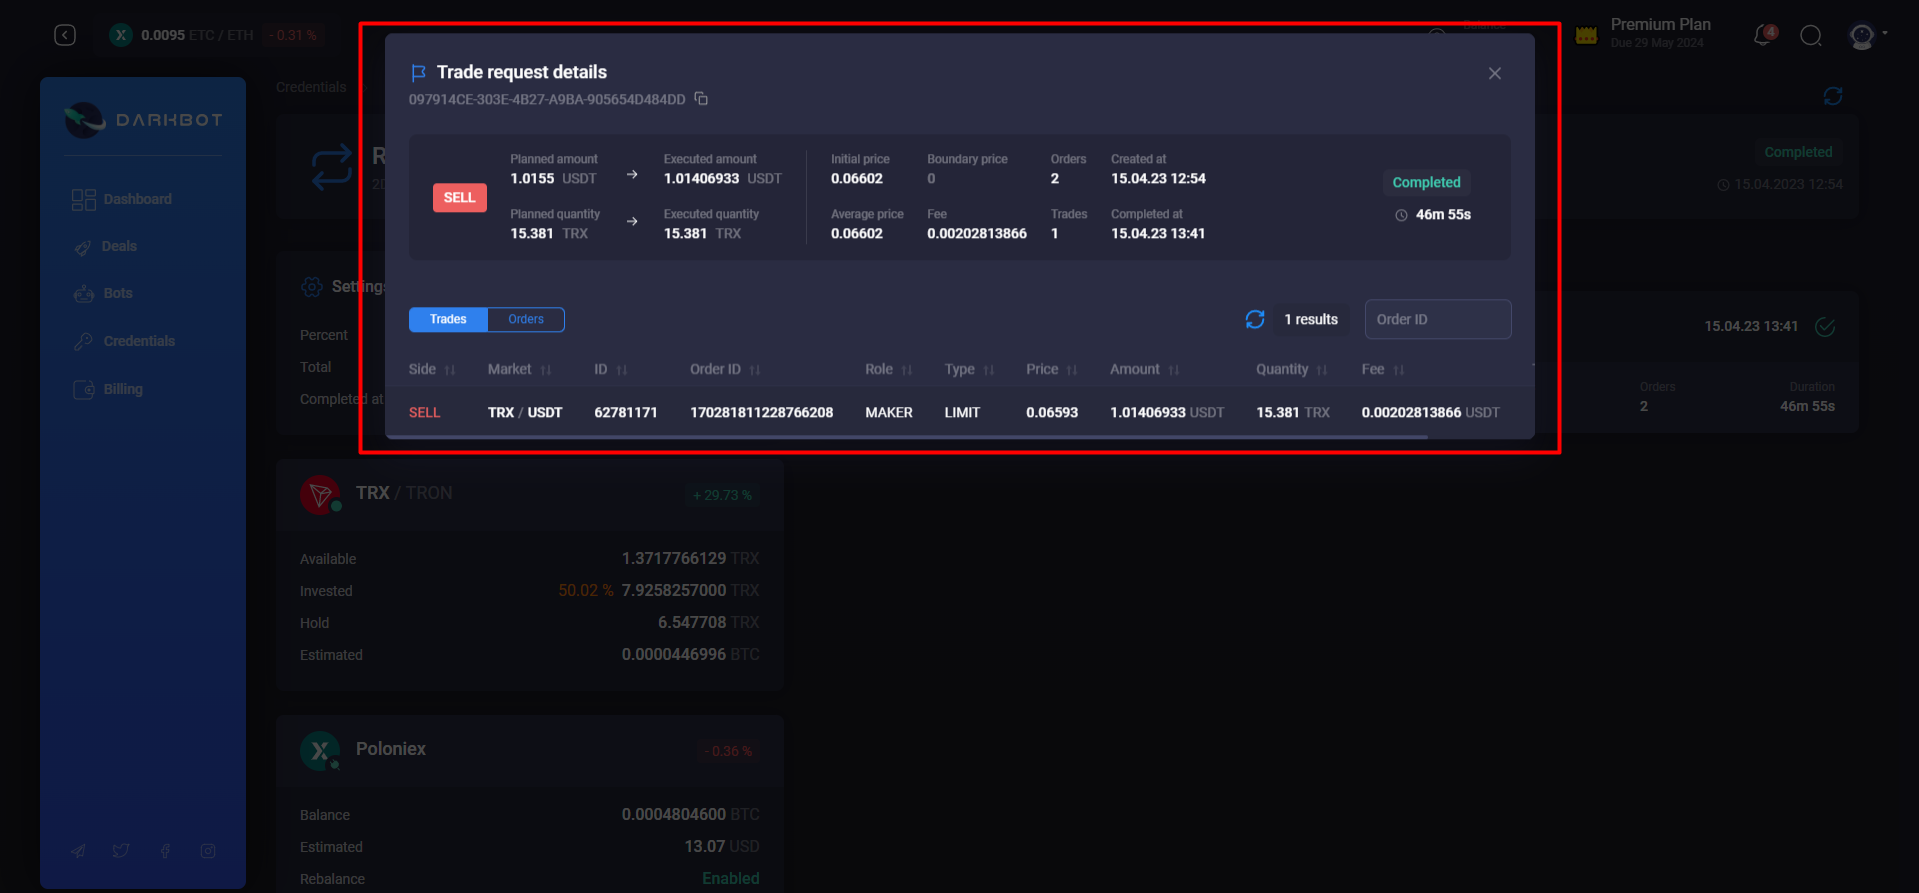
Task: Open Facebook link in sidebar footer
Action: (x=165, y=851)
